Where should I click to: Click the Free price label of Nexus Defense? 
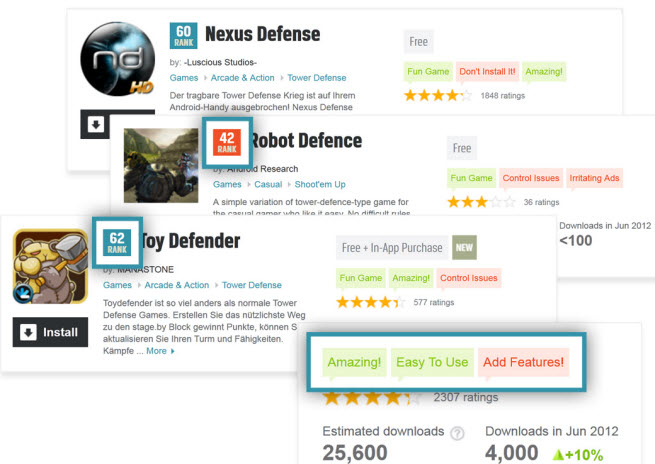[x=419, y=41]
